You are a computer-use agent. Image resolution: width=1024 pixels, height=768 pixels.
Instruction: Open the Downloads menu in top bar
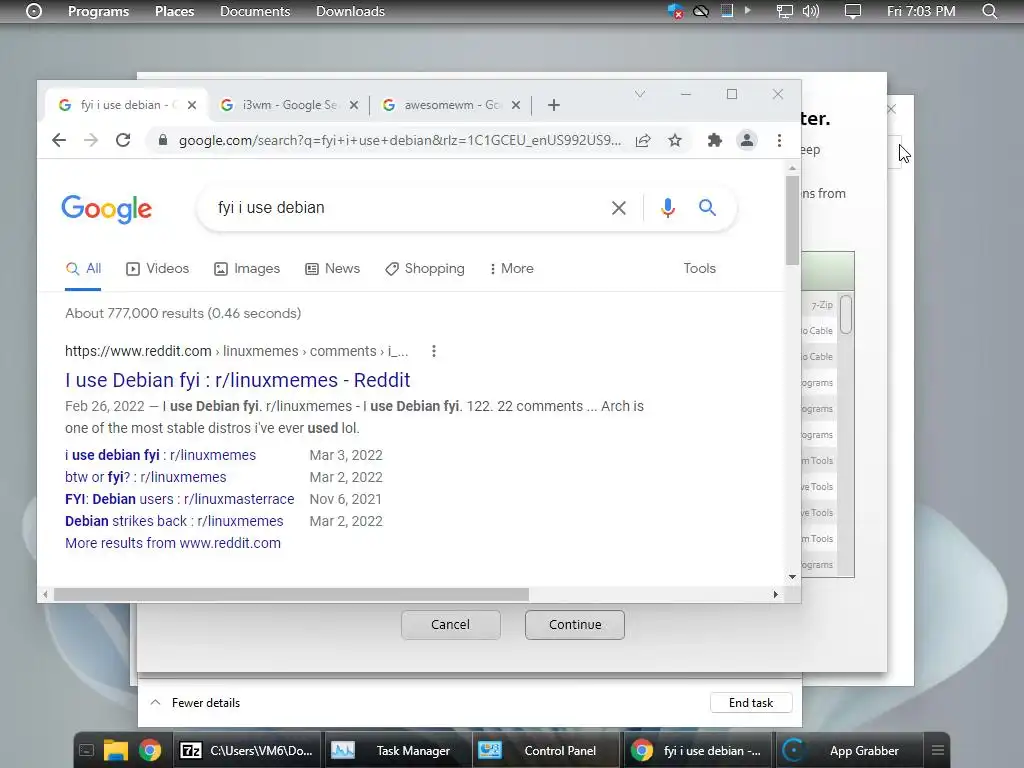coord(350,11)
